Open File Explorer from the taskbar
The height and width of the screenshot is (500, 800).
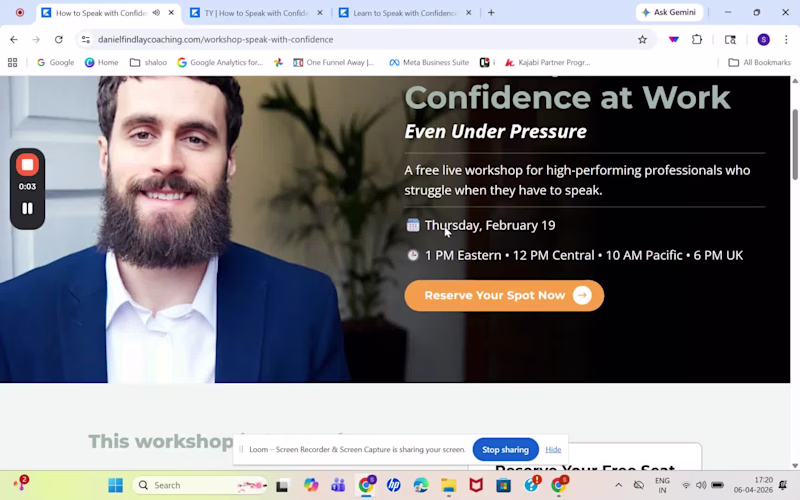(448, 485)
